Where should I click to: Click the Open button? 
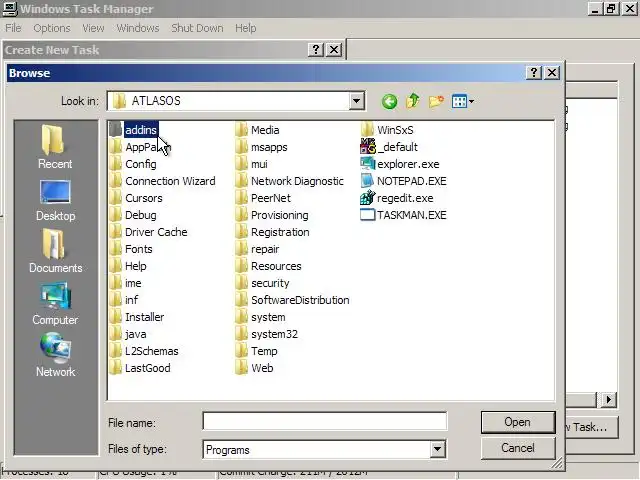point(518,422)
